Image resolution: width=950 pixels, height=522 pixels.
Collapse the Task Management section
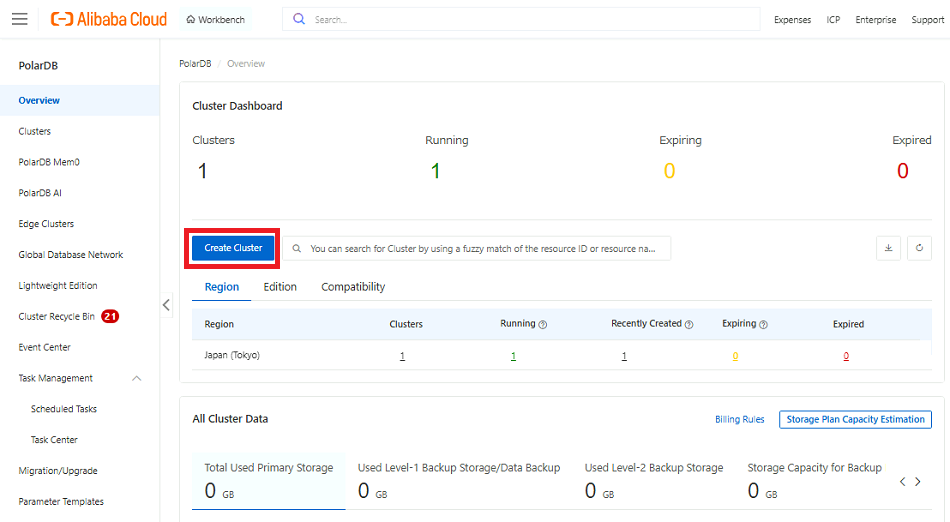137,378
